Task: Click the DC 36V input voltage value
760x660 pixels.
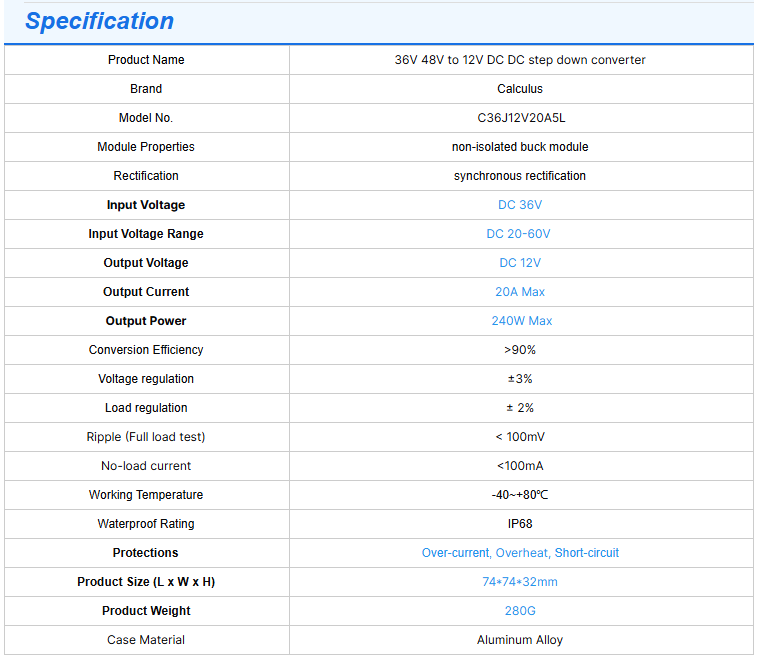Action: point(520,205)
